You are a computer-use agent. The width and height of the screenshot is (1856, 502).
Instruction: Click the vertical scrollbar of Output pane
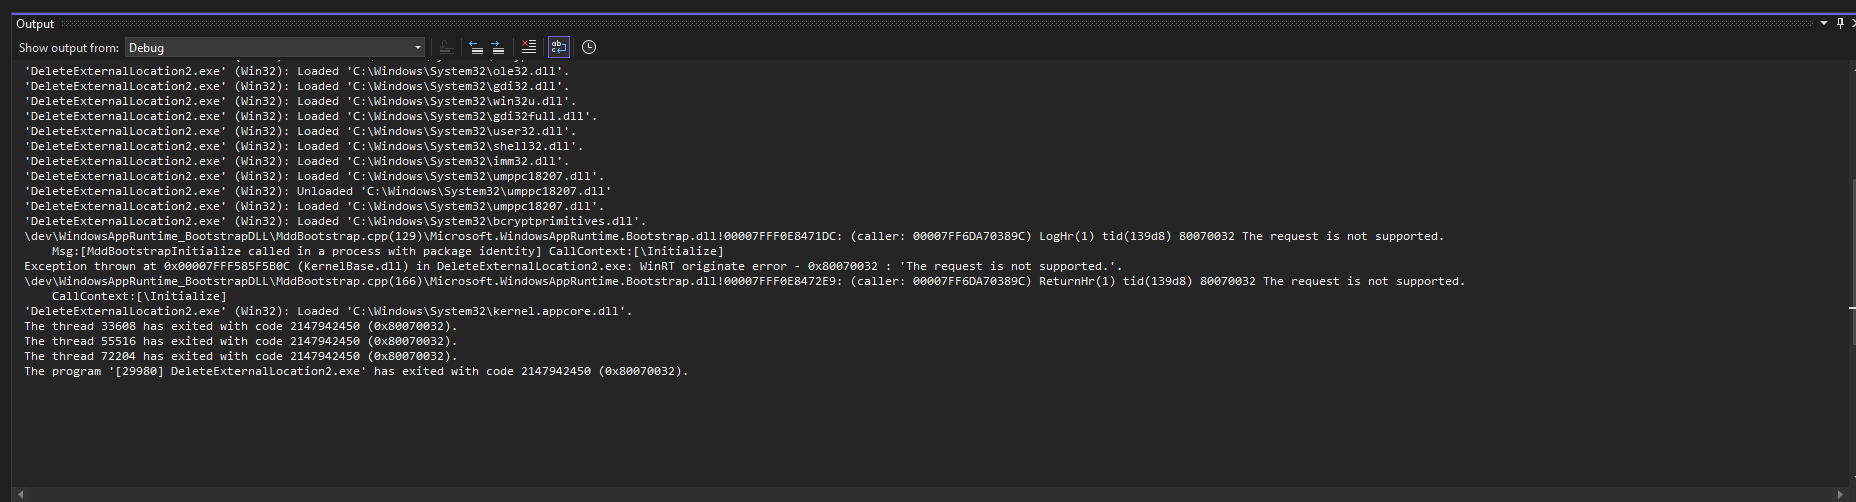click(x=1852, y=272)
